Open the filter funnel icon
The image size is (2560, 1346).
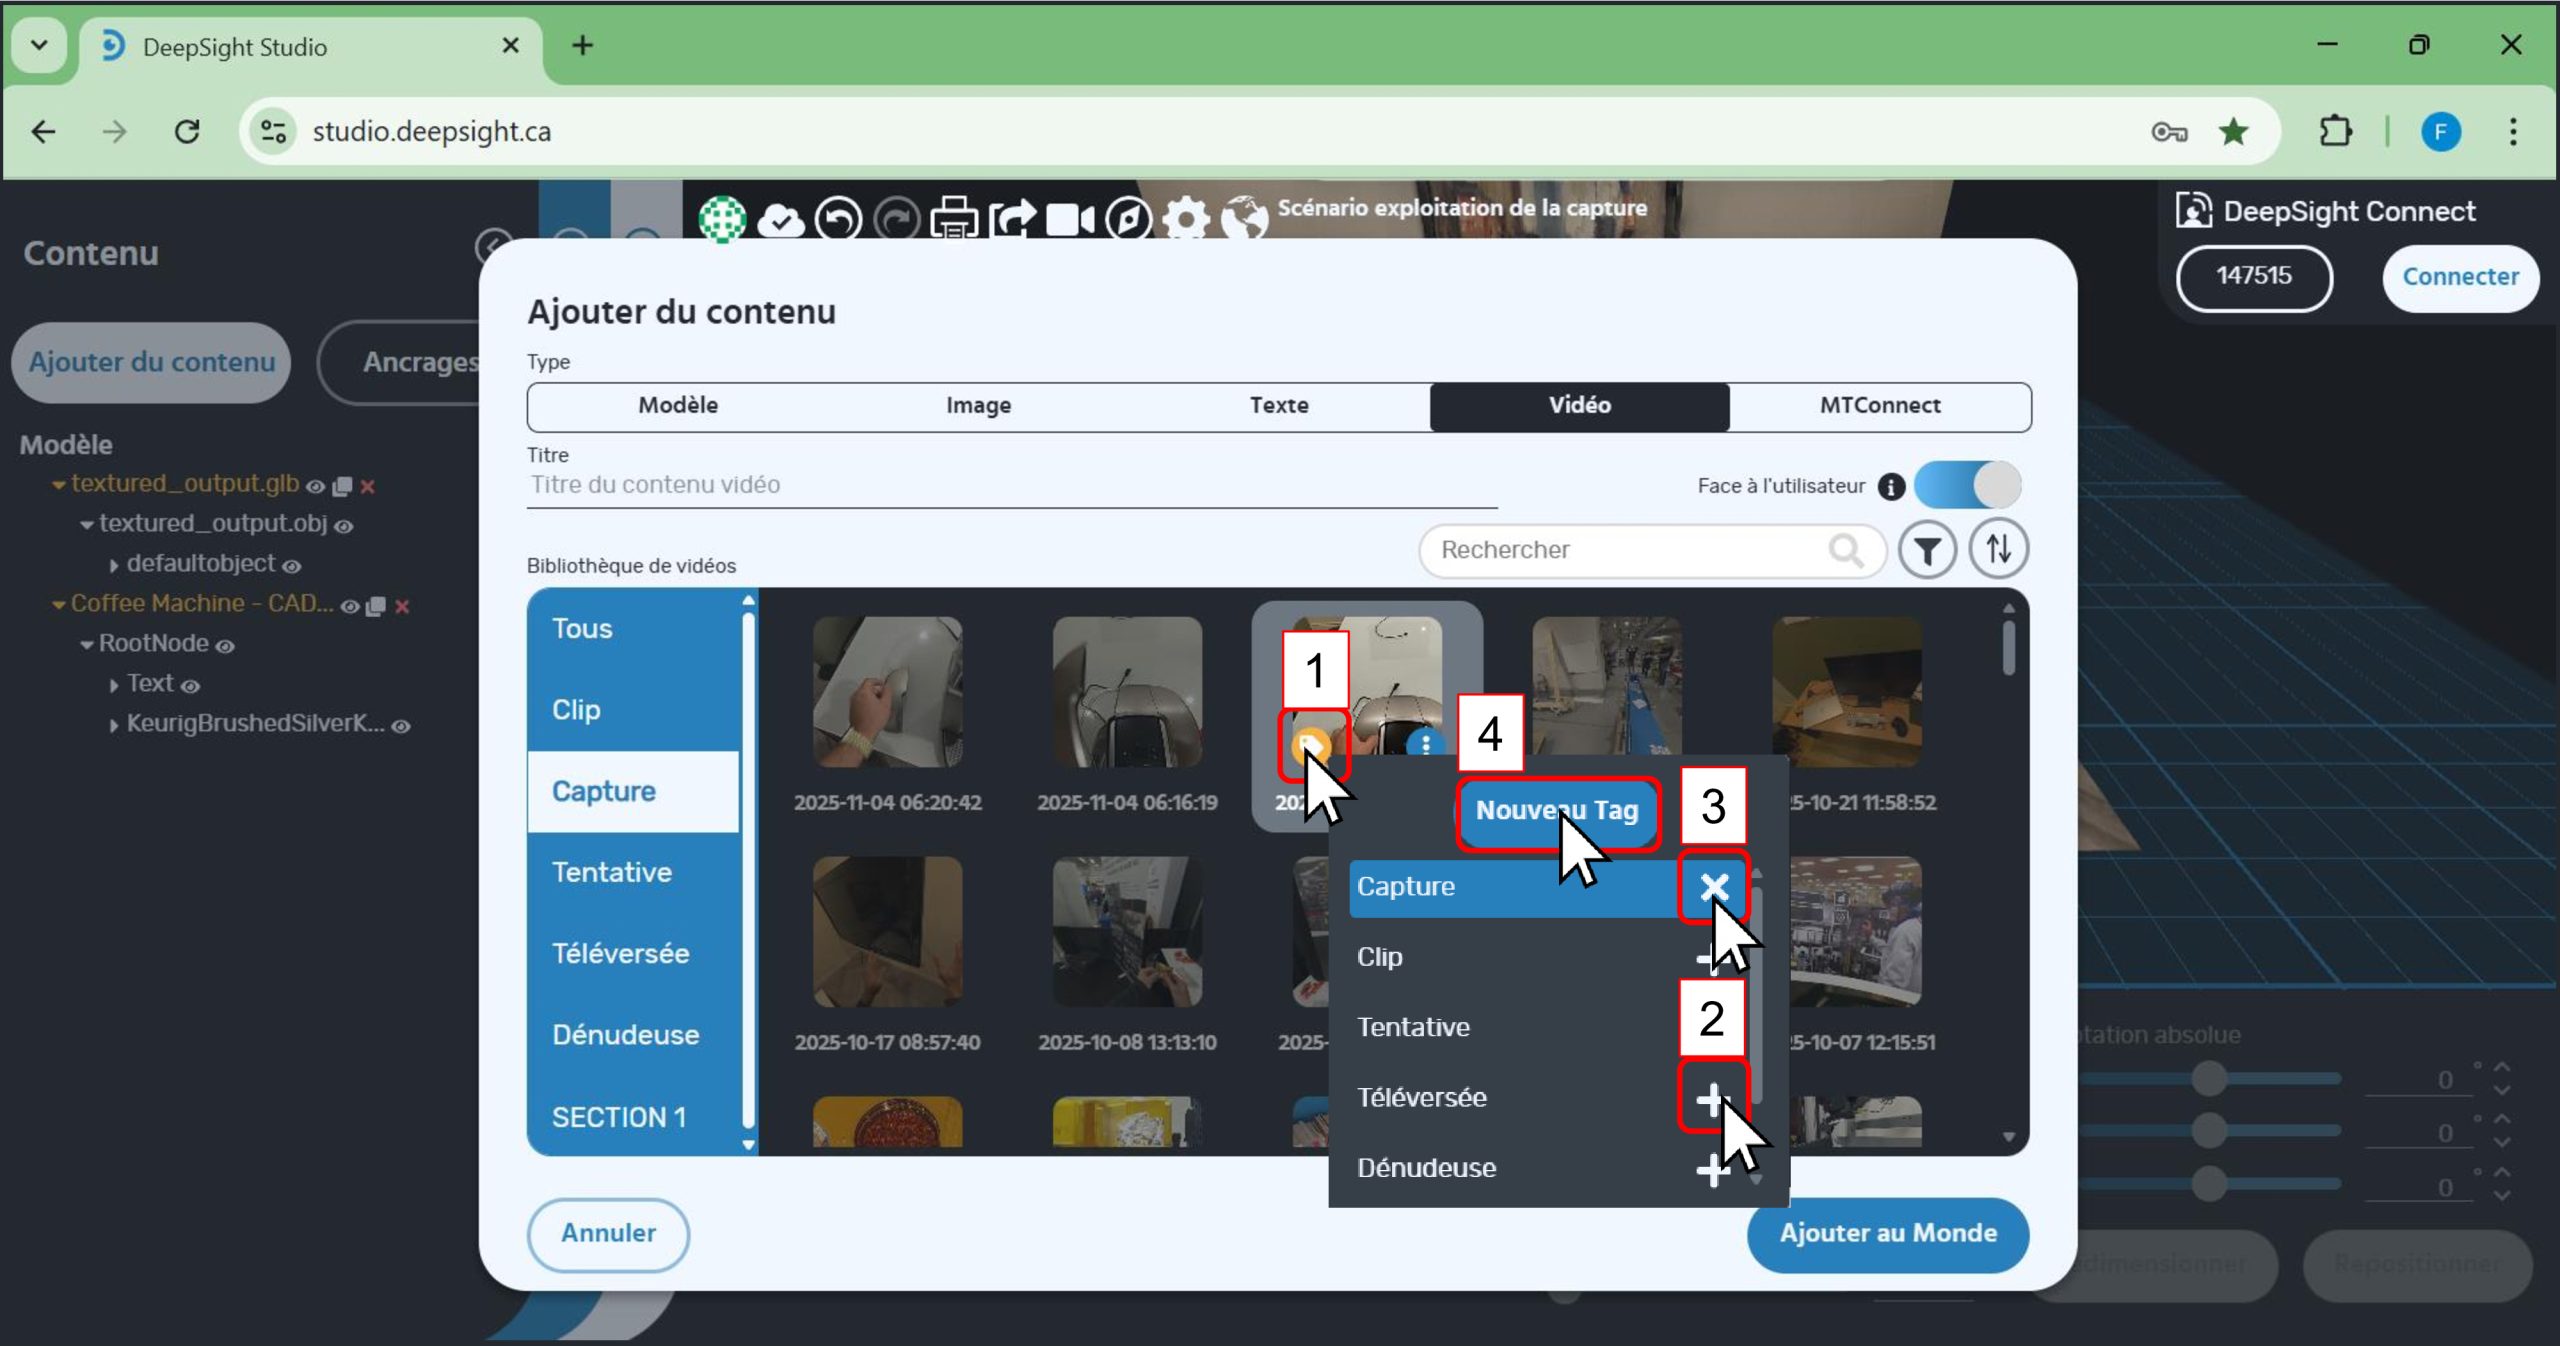pos(1927,550)
